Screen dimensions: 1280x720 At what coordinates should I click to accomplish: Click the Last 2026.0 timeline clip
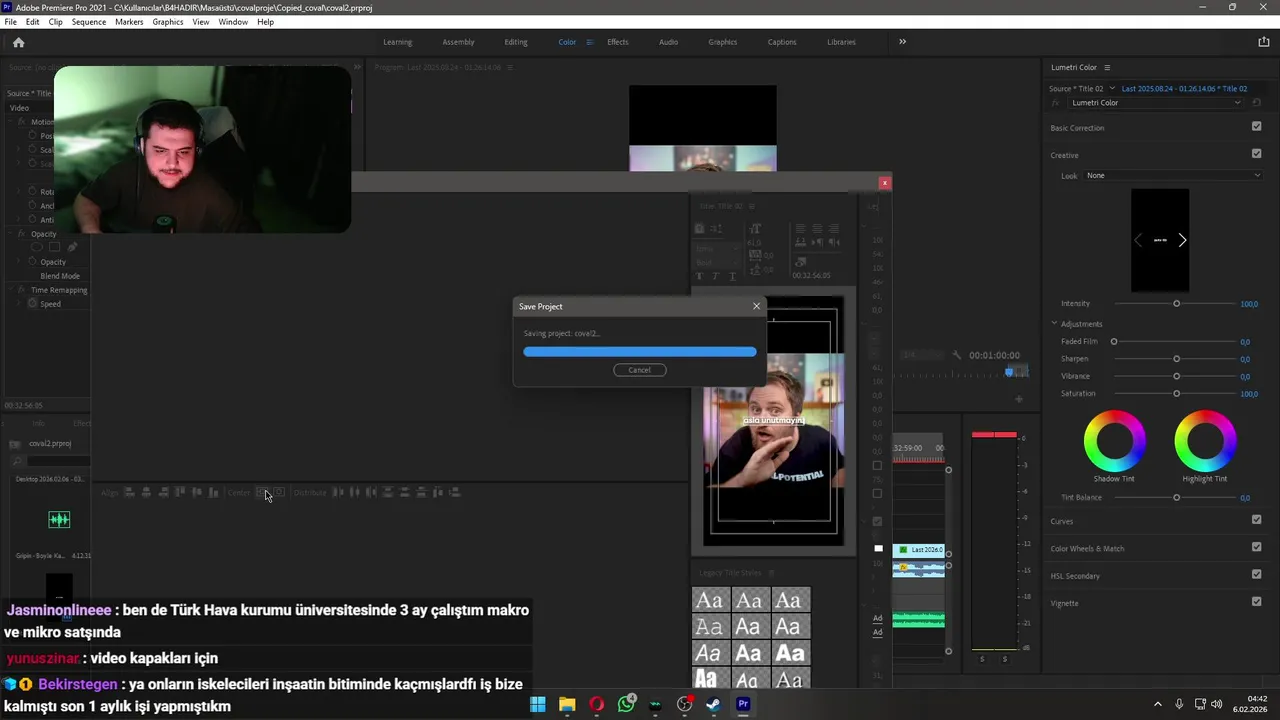tap(919, 550)
